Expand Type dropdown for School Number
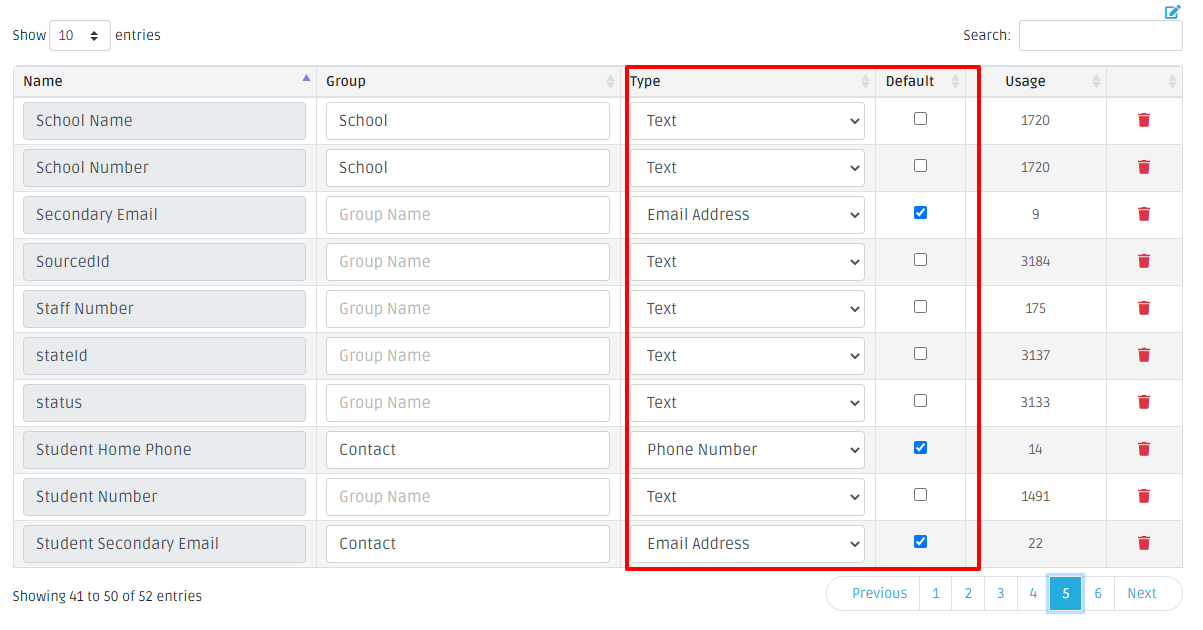Image resolution: width=1203 pixels, height=630 pixels. 747,168
